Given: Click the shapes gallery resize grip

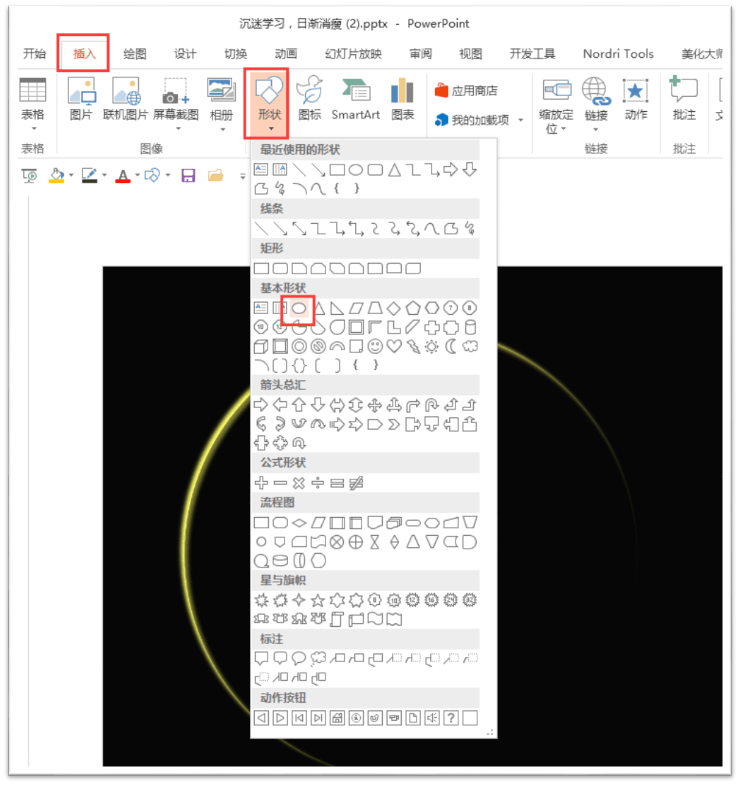Looking at the screenshot, I should (x=490, y=732).
